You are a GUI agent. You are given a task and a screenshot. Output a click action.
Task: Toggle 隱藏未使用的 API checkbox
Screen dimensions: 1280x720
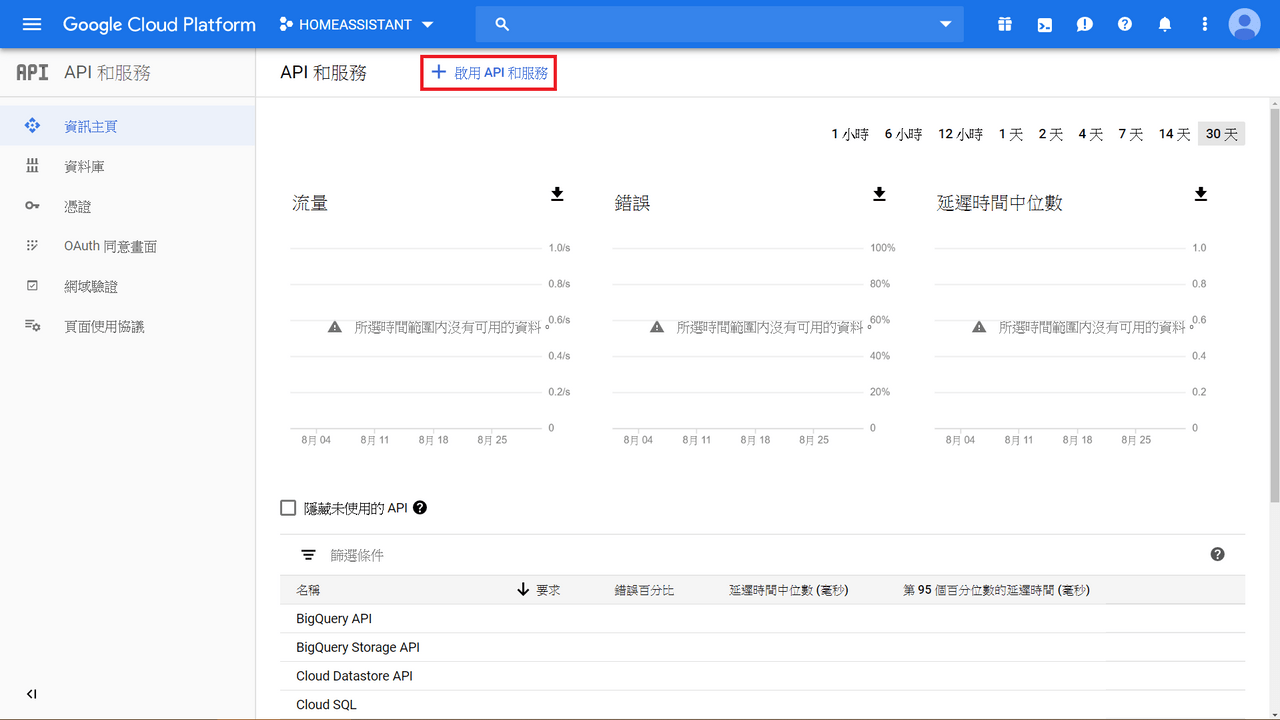(288, 508)
